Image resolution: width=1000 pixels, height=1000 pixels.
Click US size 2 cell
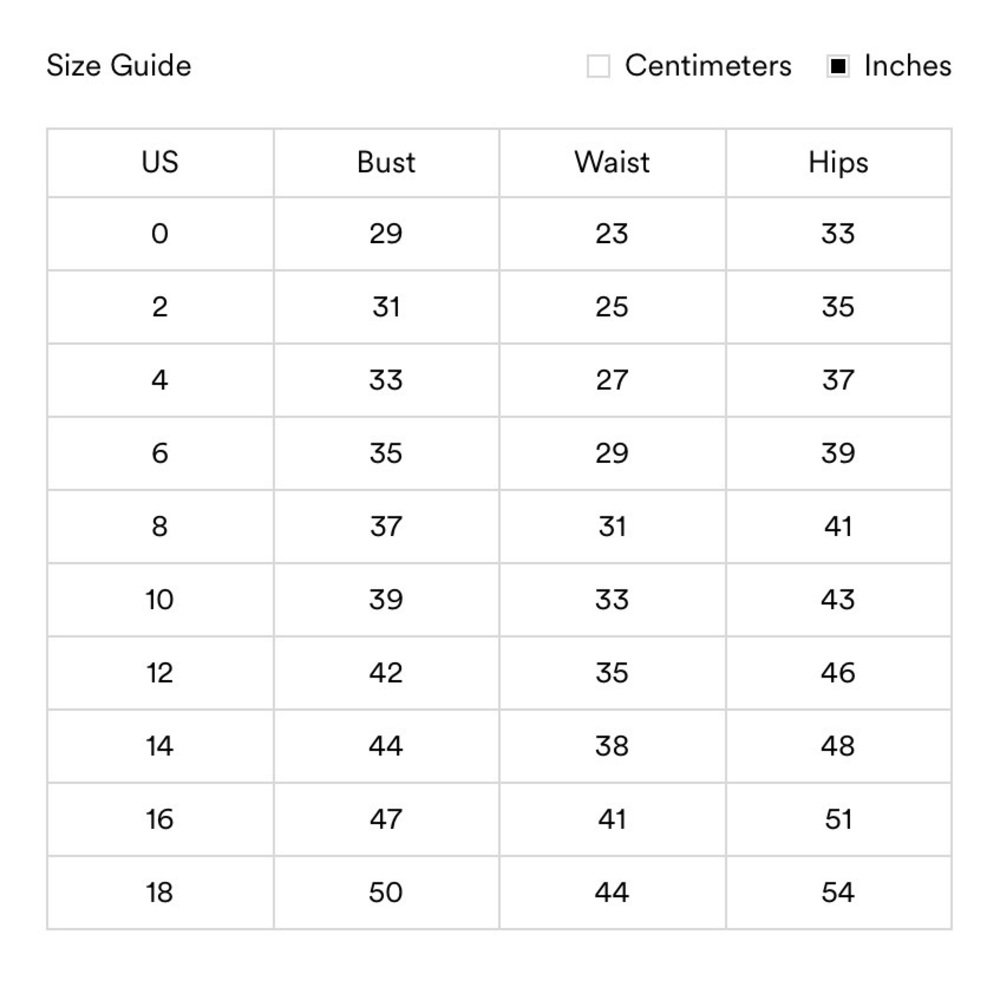click(x=160, y=307)
